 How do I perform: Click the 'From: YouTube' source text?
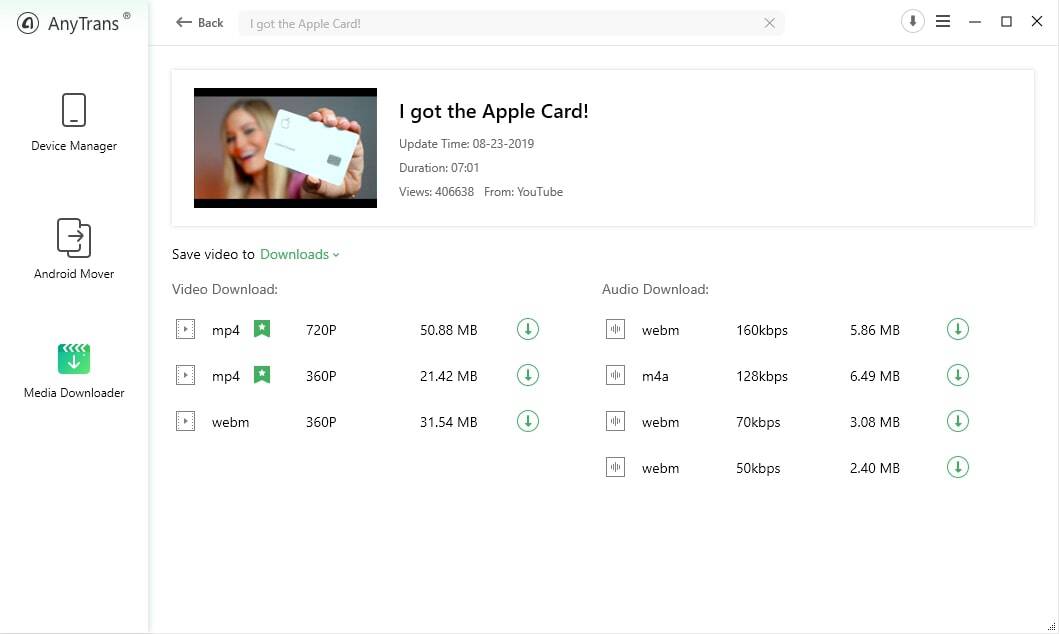point(523,192)
